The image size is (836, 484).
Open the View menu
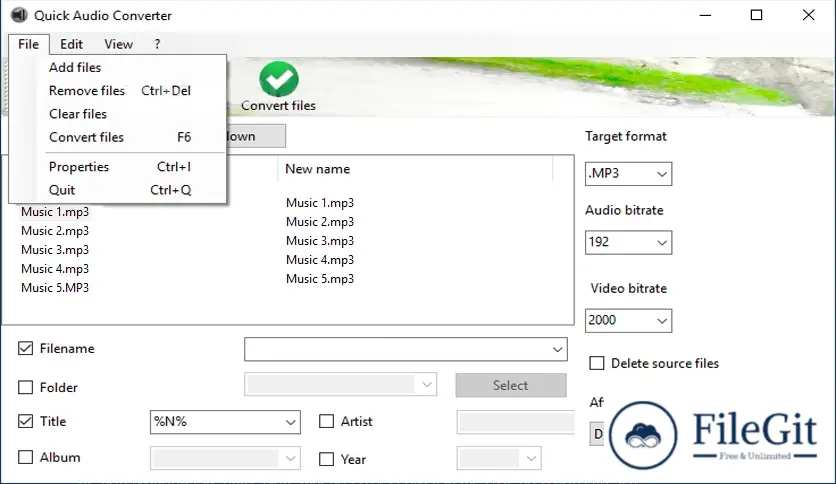point(118,44)
